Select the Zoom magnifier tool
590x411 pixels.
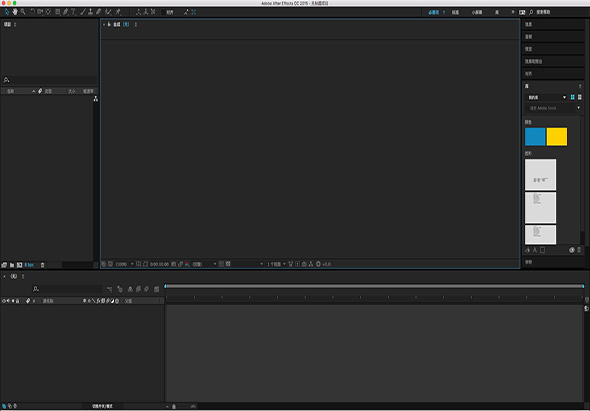tap(23, 12)
